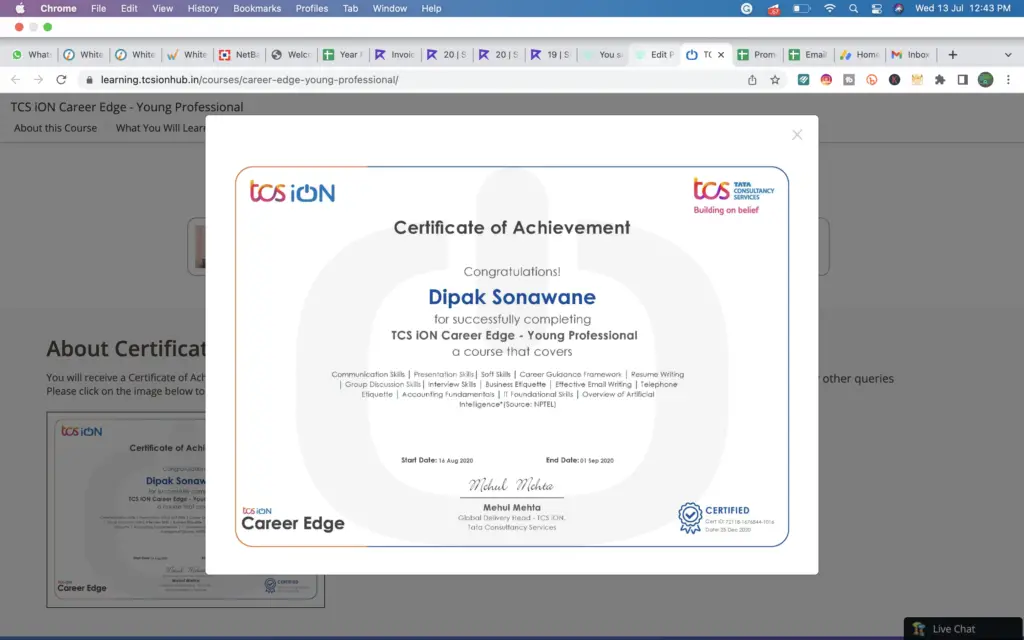Open the teal checkmark extension

[803, 80]
